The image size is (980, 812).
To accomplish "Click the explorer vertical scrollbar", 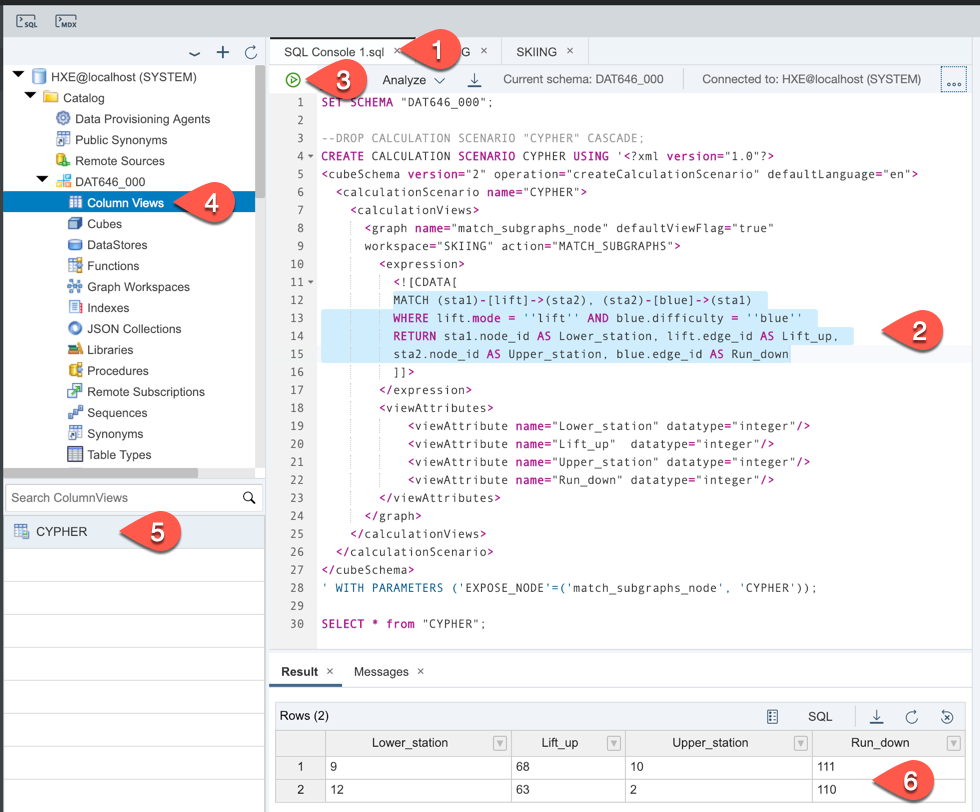I will pyautogui.click(x=260, y=131).
